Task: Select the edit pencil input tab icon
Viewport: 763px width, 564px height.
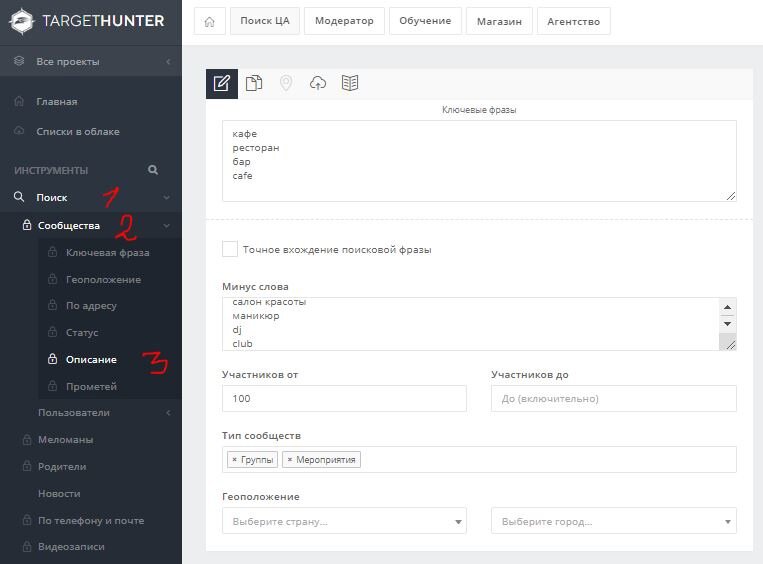Action: [x=222, y=84]
